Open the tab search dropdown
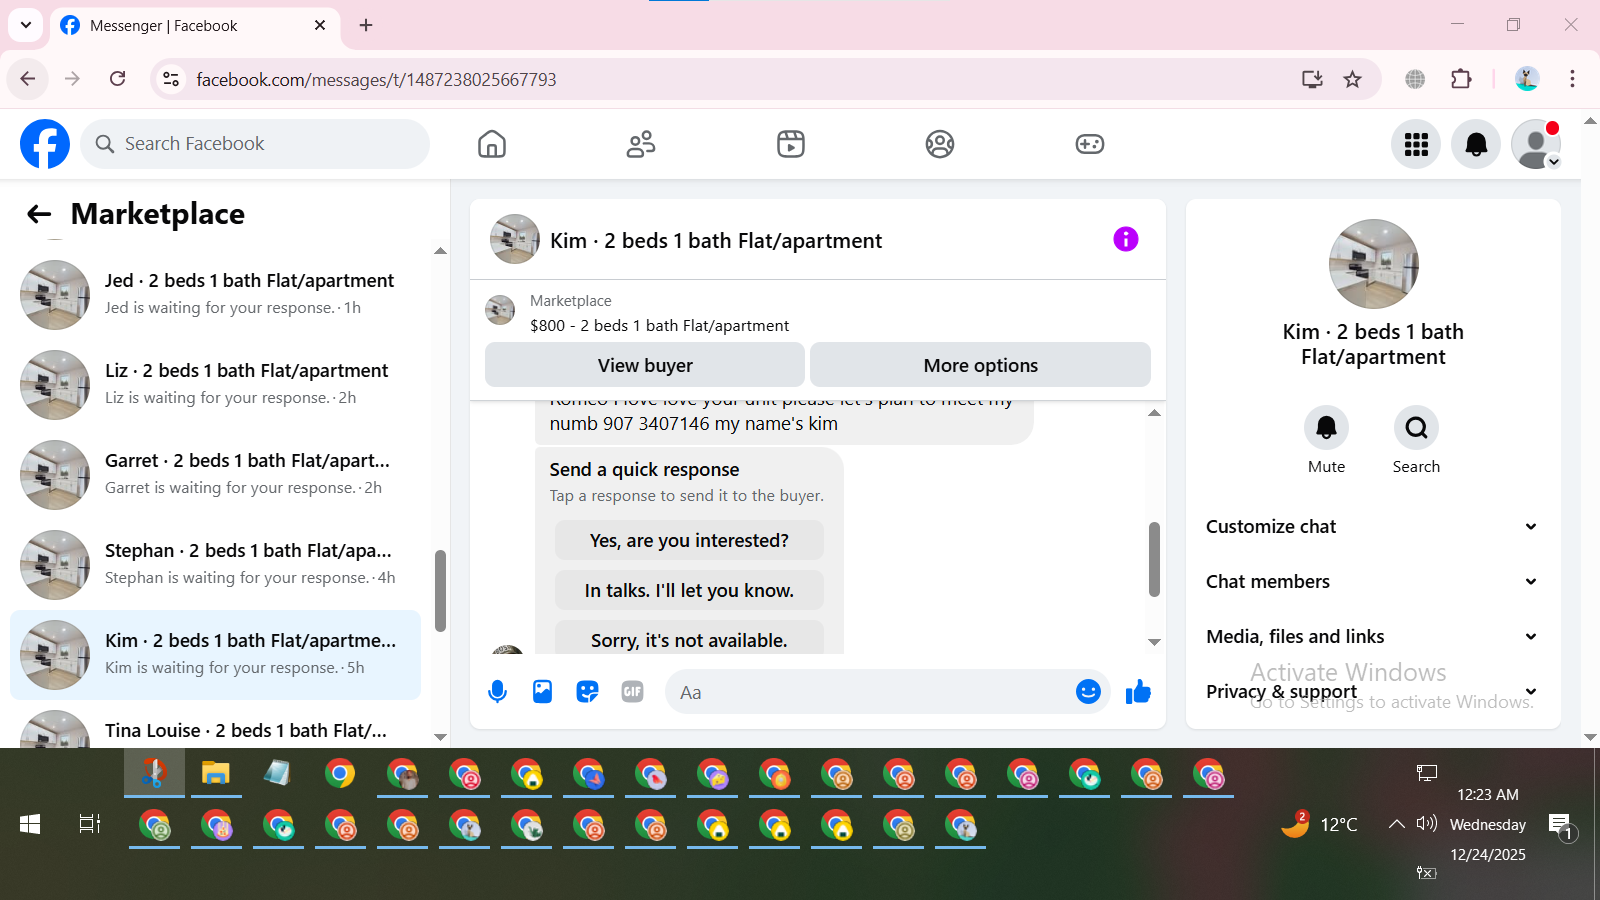Screen dimensions: 1600x900 click(x=26, y=25)
